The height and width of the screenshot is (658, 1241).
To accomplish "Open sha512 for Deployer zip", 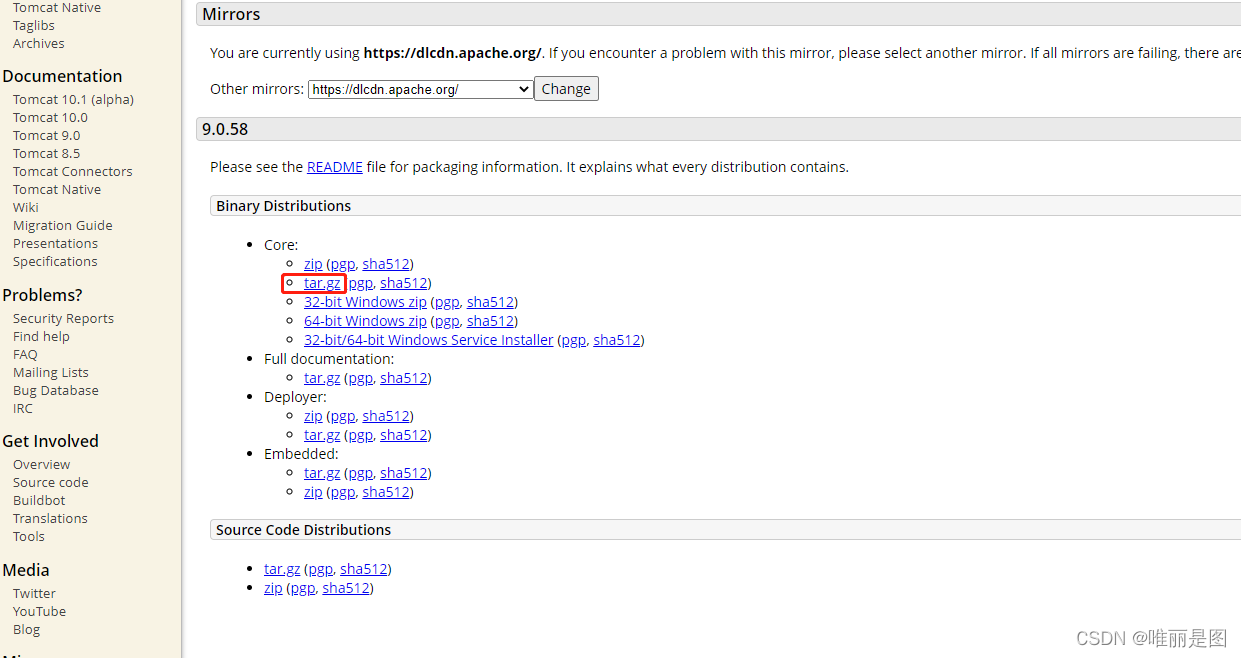I will click(x=386, y=416).
